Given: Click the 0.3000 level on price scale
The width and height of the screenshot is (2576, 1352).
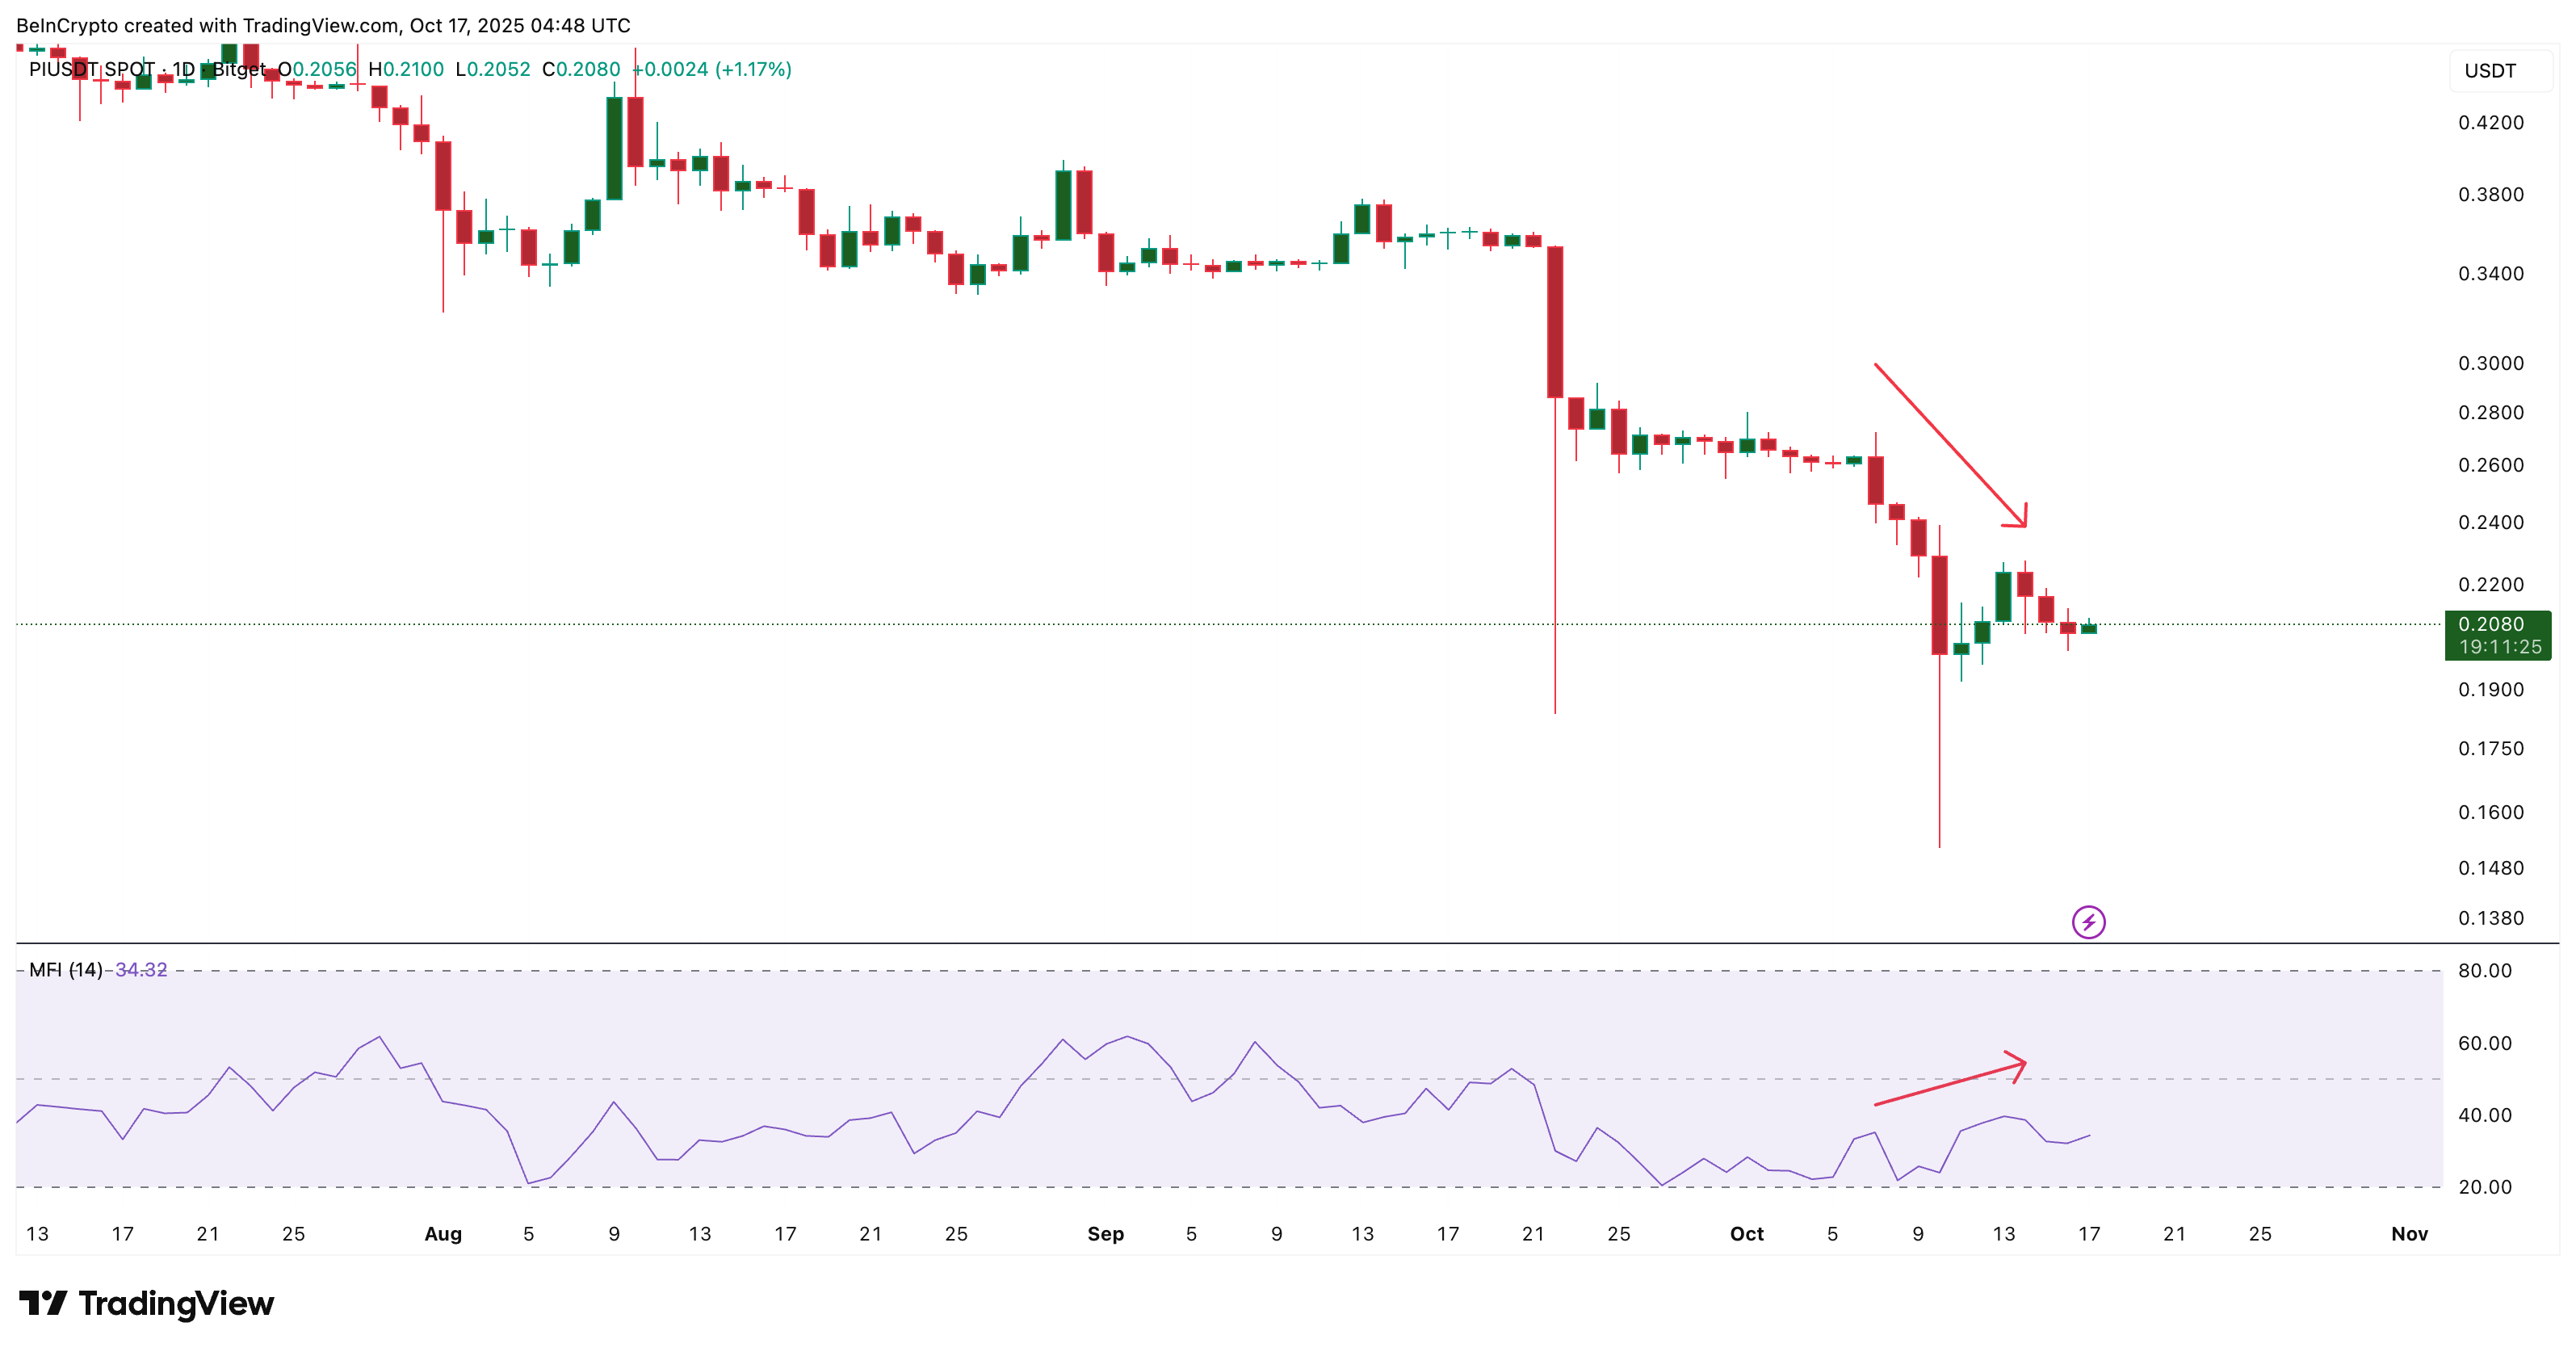Looking at the screenshot, I should tap(2490, 363).
